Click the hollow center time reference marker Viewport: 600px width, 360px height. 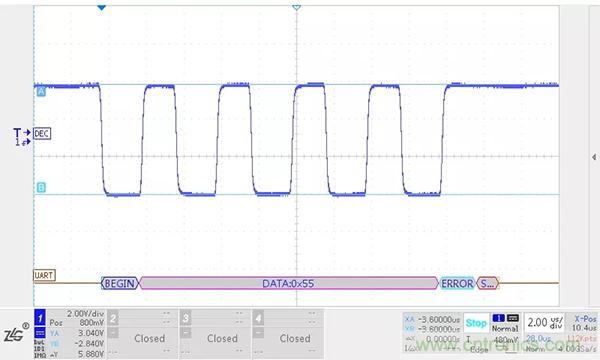pos(296,7)
